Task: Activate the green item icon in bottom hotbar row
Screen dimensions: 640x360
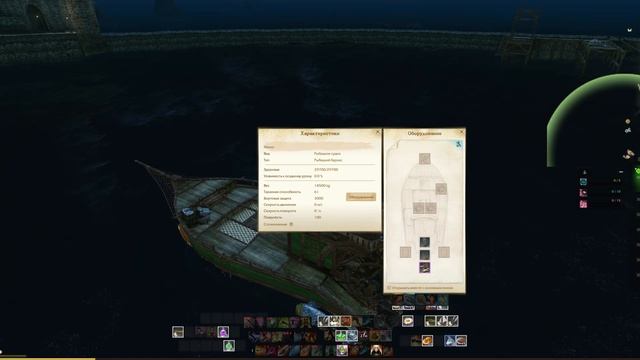Action: tap(342, 350)
